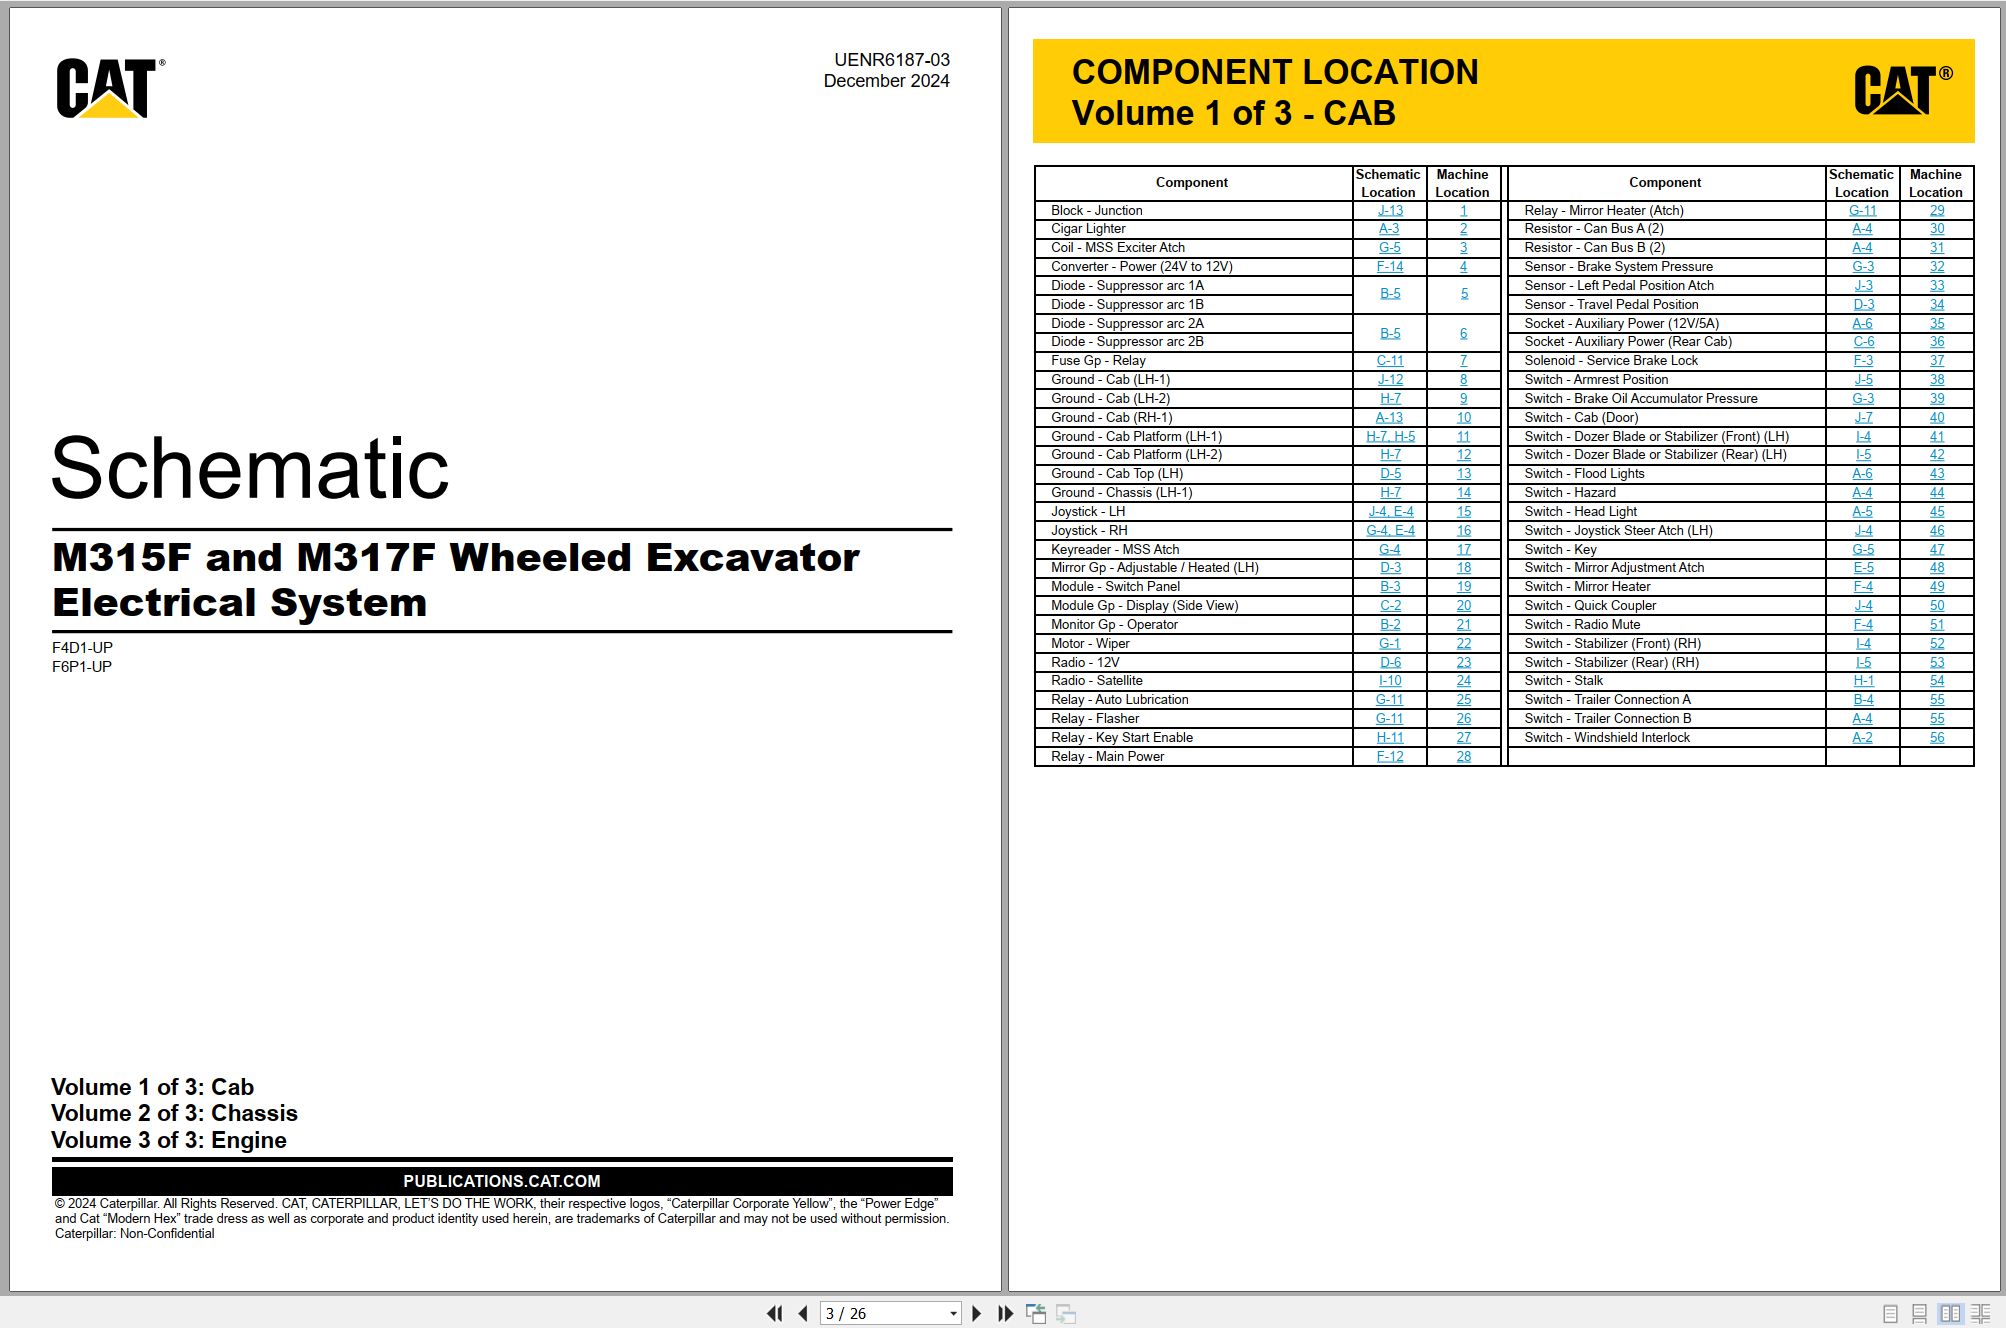
Task: Click serial prefix F4D1-UP text
Action: [82, 648]
